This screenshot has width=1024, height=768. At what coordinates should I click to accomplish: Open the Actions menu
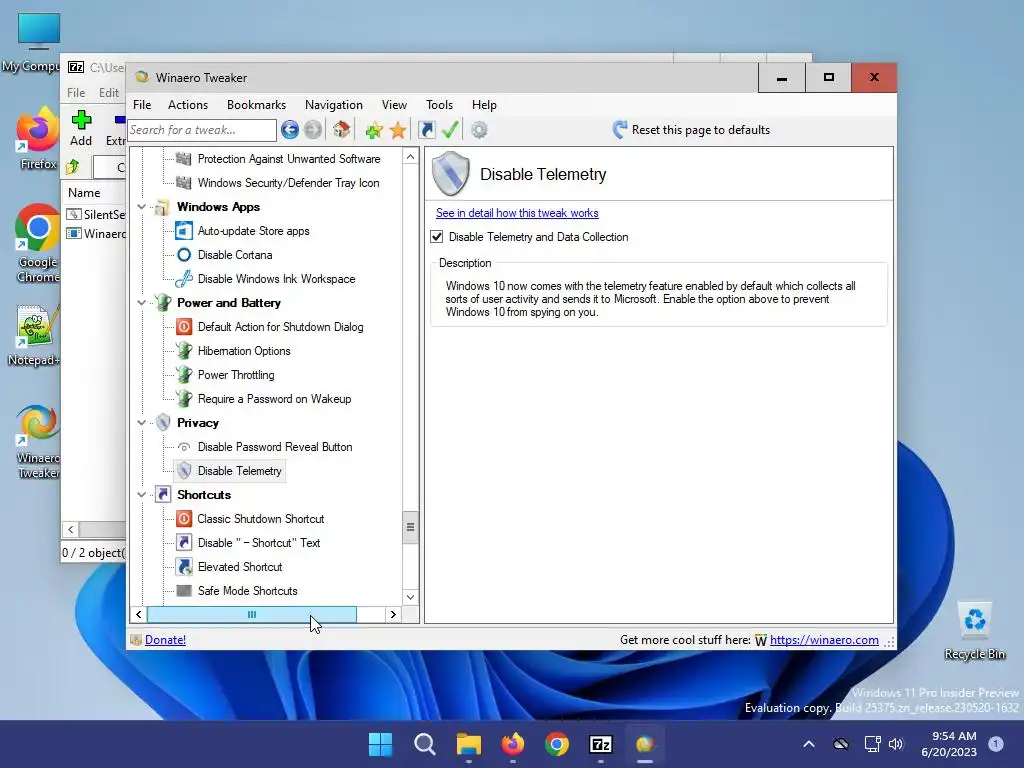coord(188,104)
